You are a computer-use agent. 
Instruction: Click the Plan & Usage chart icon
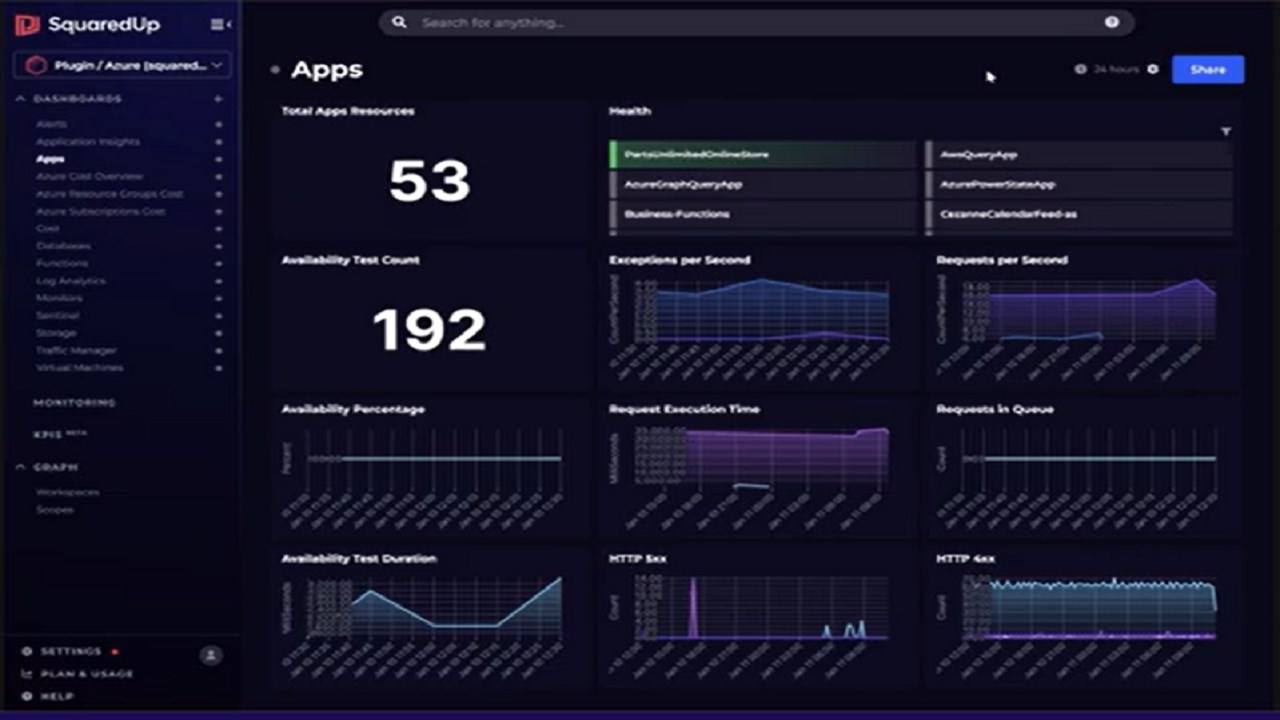pos(27,674)
